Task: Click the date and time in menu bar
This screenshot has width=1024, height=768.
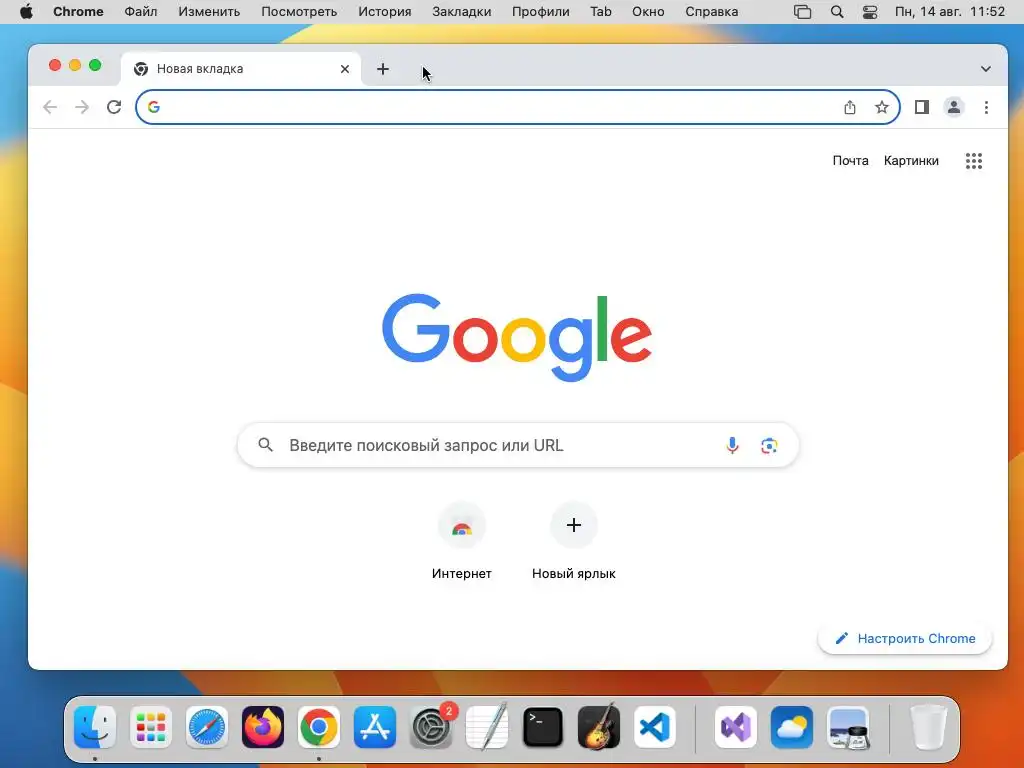Action: 950,12
